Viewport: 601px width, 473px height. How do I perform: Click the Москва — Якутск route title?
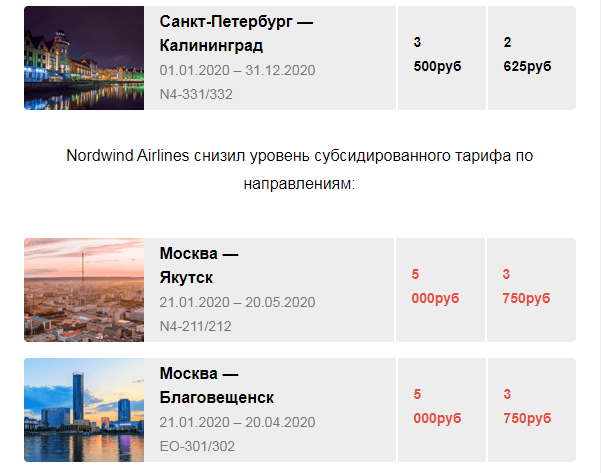point(199,266)
